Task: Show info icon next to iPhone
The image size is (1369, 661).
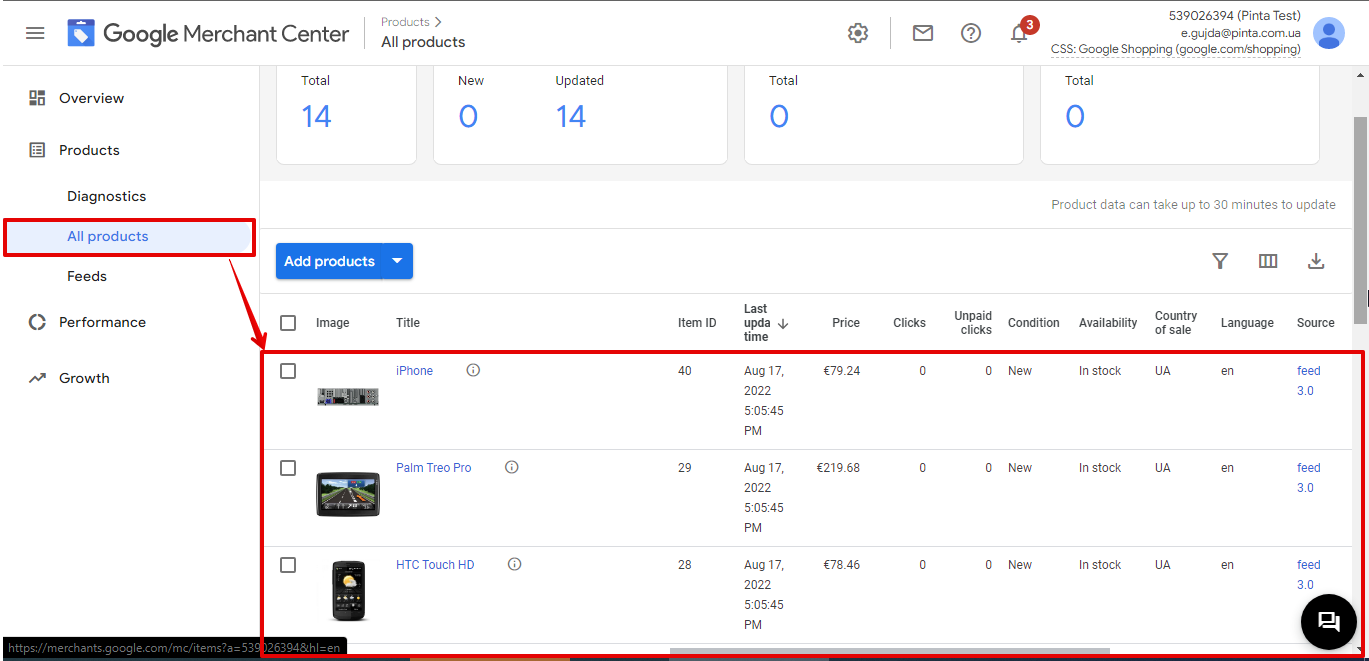Action: coord(473,370)
